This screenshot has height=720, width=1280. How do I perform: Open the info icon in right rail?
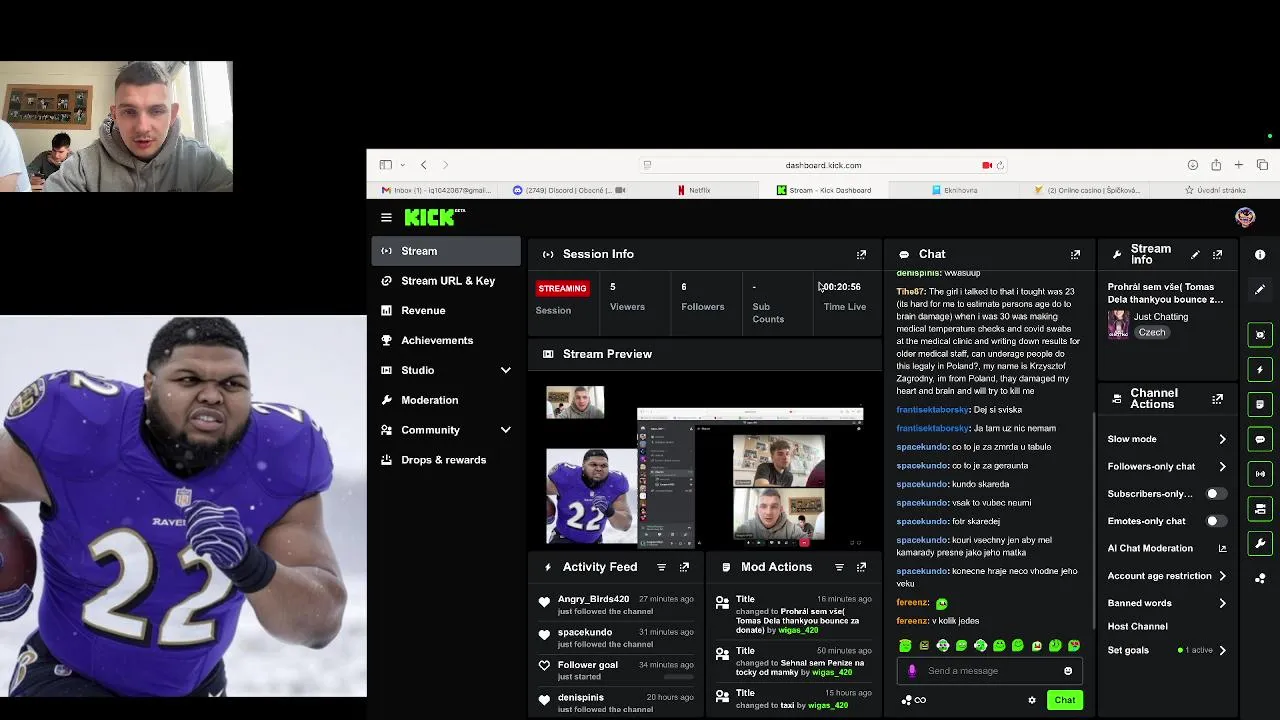tap(1260, 255)
